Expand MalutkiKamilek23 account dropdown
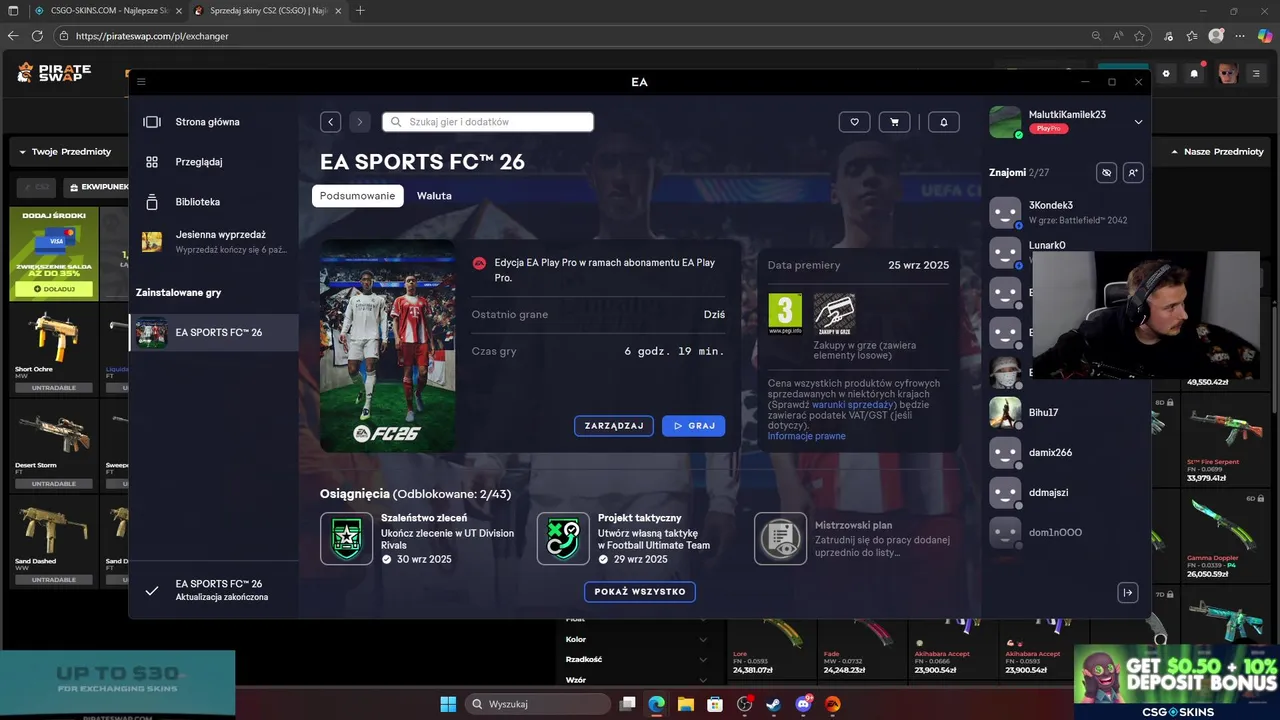 pos(1138,122)
